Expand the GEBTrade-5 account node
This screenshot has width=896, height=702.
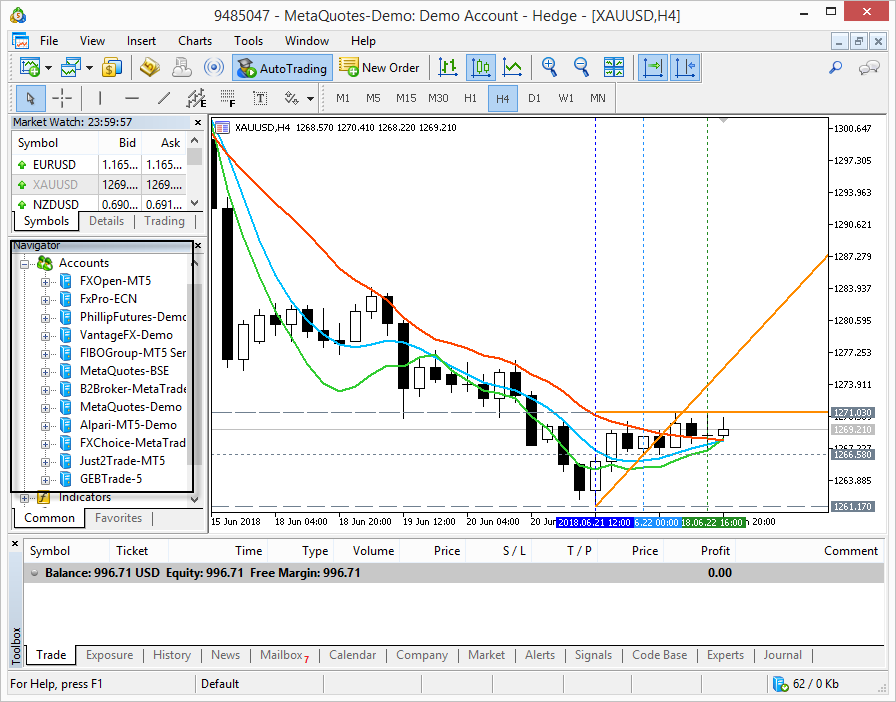coord(45,480)
